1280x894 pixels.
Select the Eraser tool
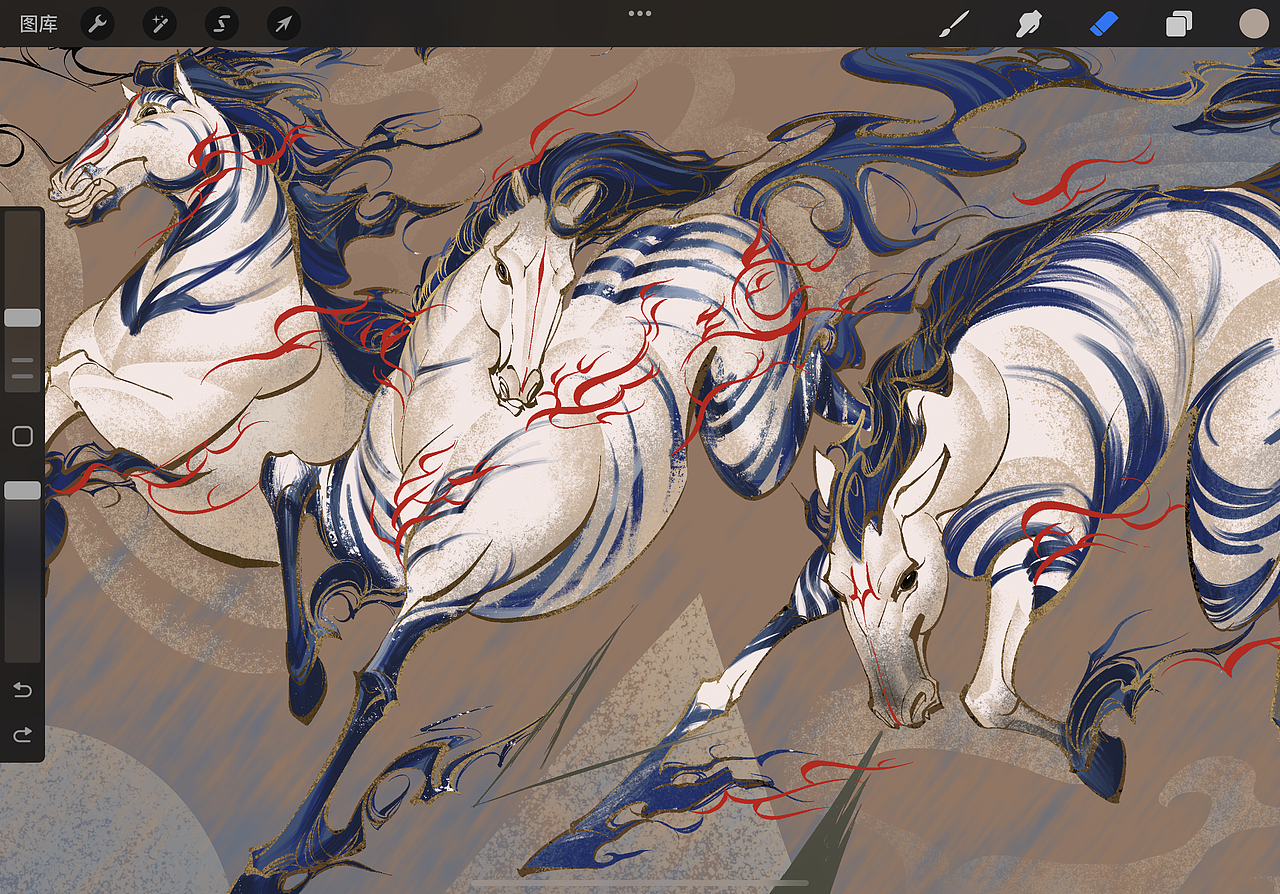pyautogui.click(x=1103, y=24)
